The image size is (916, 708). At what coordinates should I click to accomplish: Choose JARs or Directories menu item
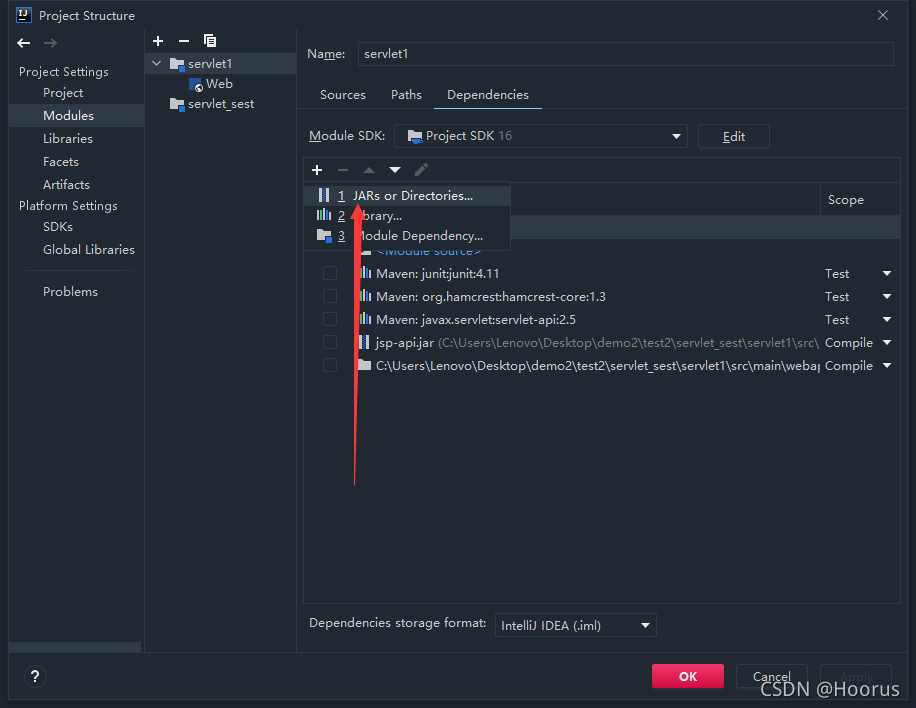pos(407,195)
